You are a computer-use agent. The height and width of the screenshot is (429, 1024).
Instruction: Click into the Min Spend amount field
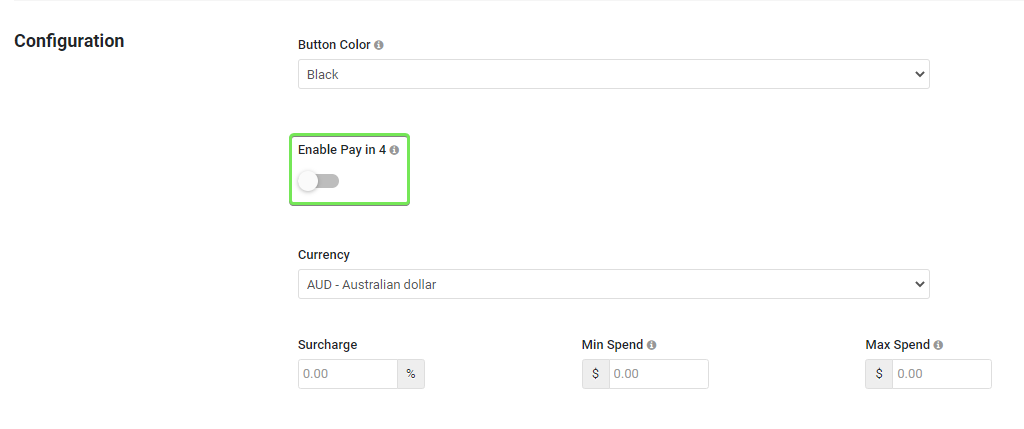[658, 374]
